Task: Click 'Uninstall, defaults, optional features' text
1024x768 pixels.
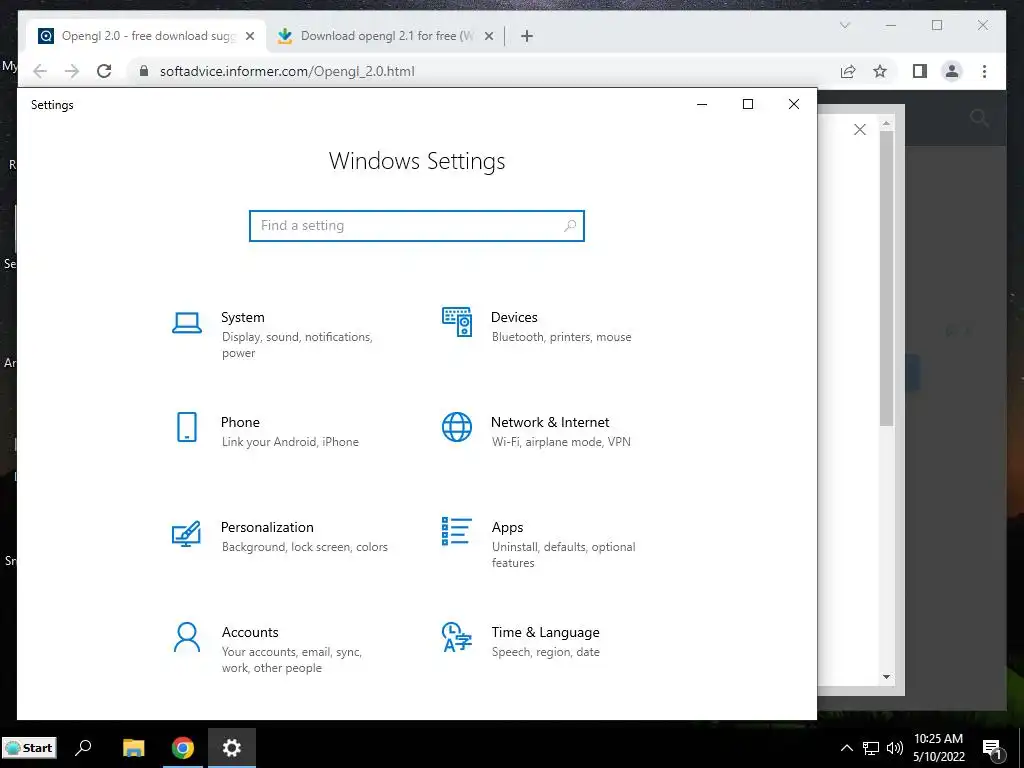Action: pyautogui.click(x=564, y=554)
